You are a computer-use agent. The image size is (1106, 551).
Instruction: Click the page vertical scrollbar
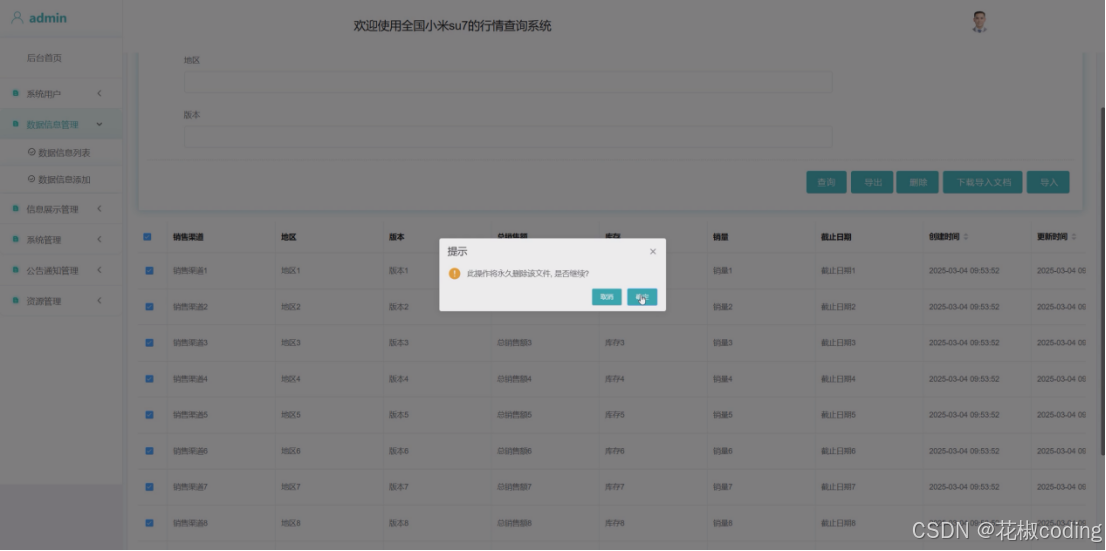tap(1101, 282)
